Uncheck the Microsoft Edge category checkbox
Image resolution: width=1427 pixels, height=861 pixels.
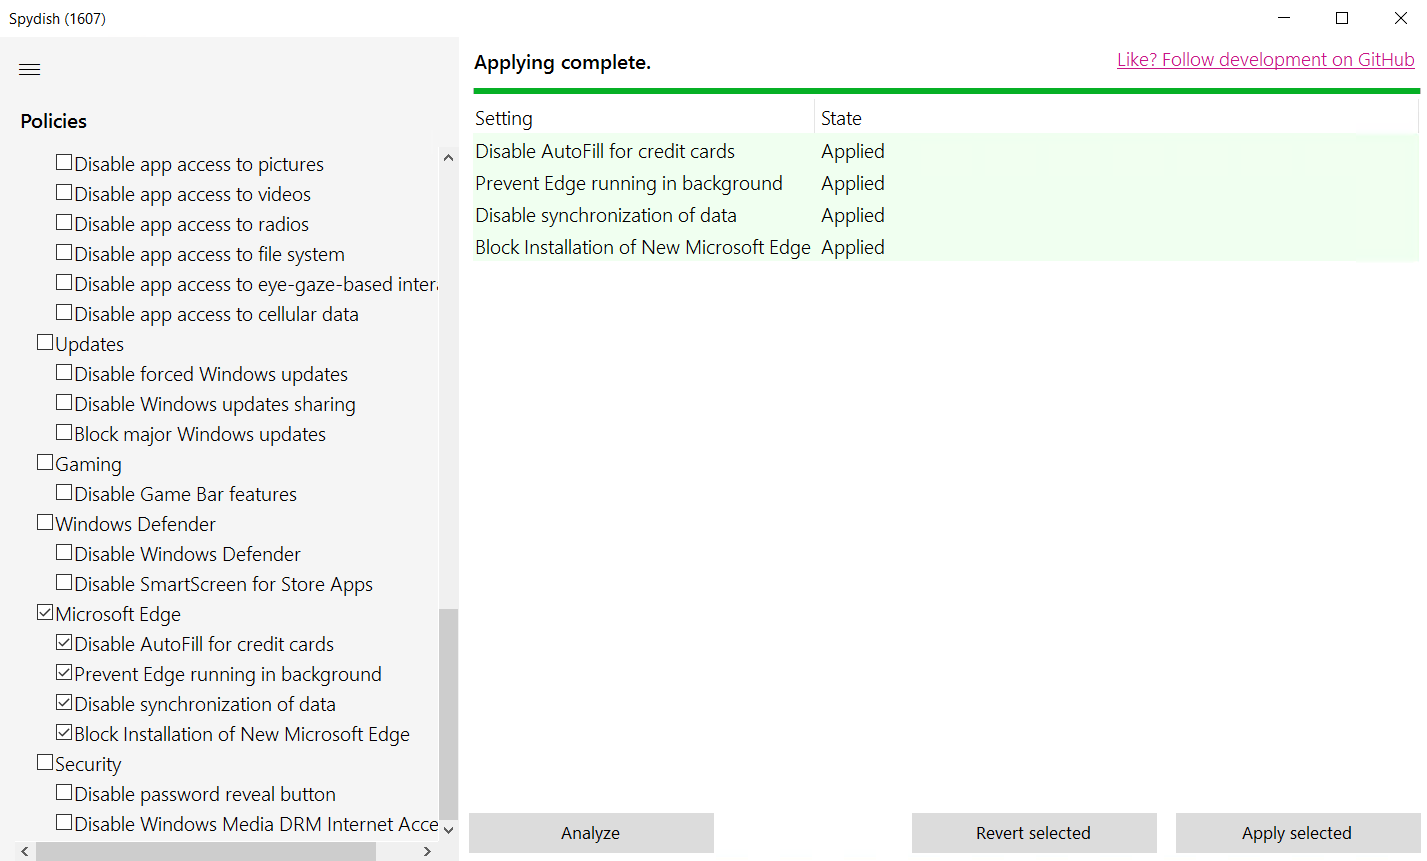point(45,612)
